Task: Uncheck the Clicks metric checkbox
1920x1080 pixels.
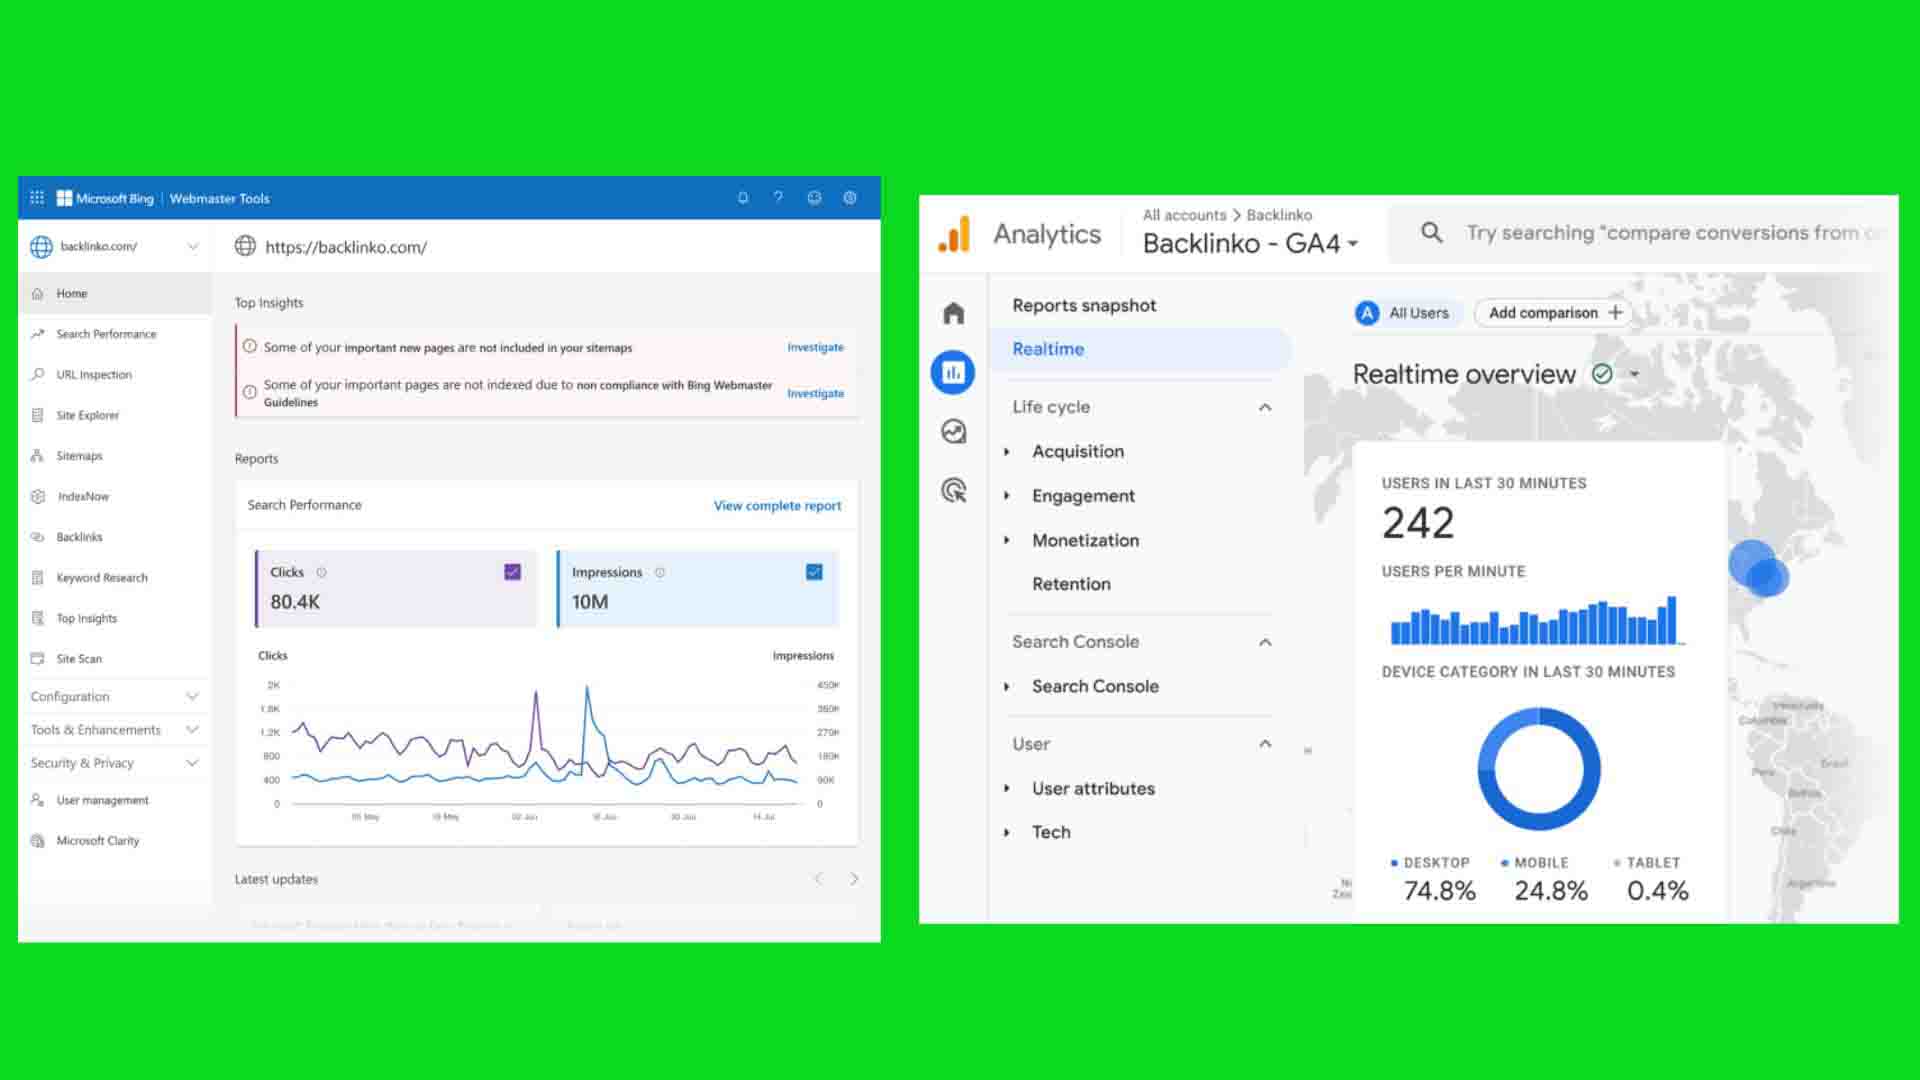Action: (512, 572)
